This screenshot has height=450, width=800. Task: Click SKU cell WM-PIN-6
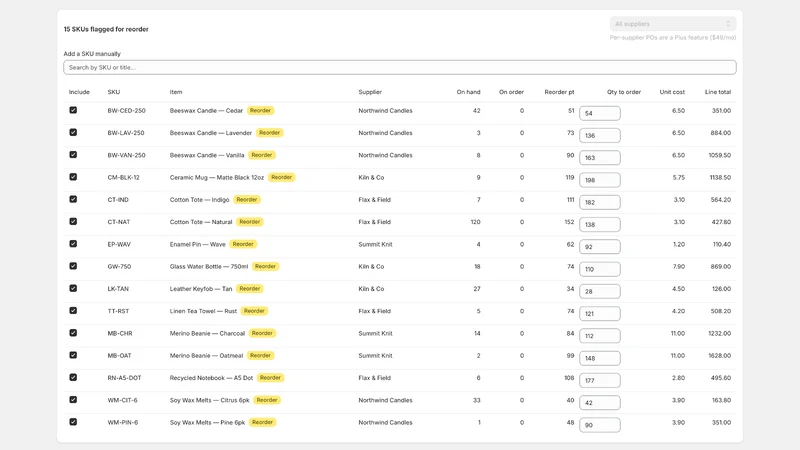[122, 422]
